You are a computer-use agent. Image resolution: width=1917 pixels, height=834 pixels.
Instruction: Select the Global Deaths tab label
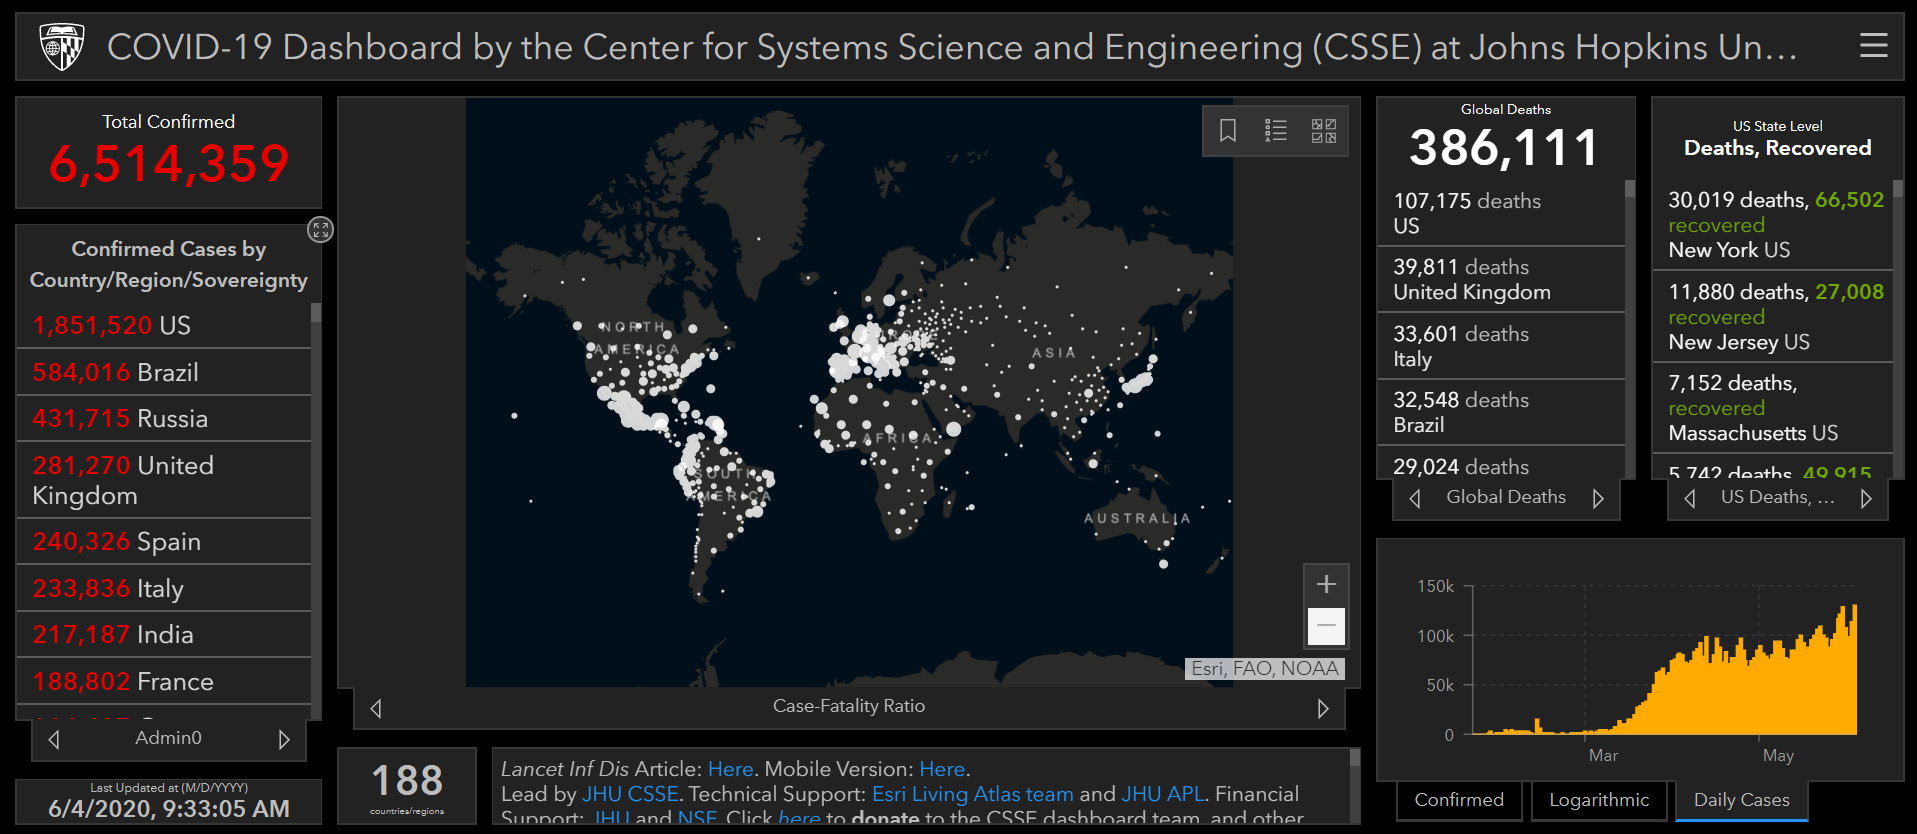[x=1506, y=497]
